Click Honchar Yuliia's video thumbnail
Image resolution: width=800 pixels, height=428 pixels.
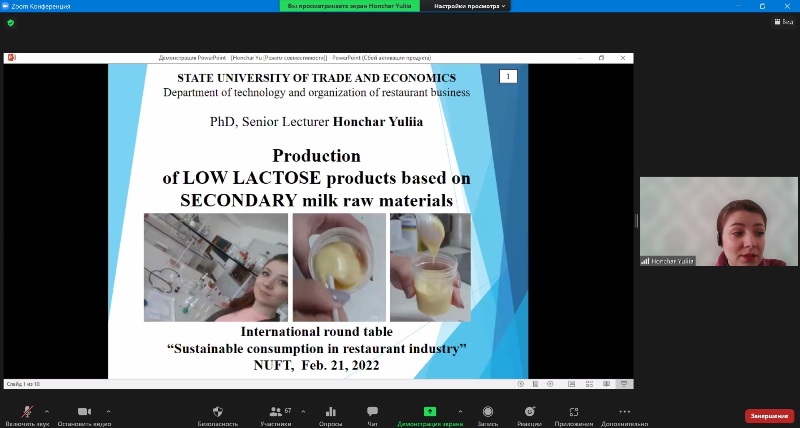(718, 221)
